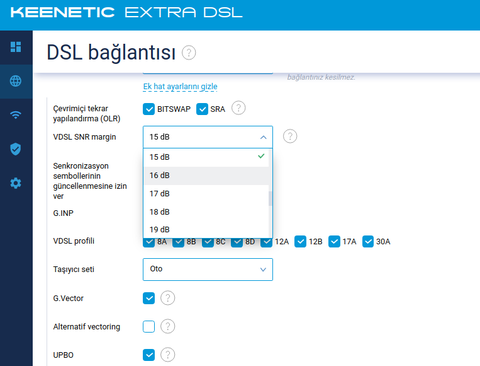Open help icon for Alternatif vectoring
This screenshot has height=366, width=480.
tap(168, 326)
